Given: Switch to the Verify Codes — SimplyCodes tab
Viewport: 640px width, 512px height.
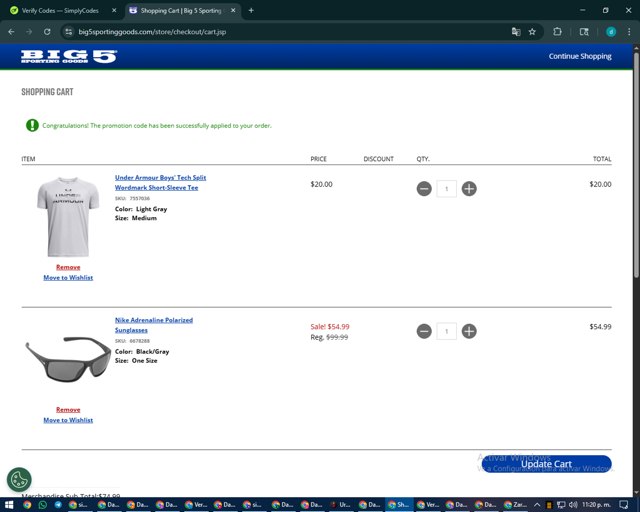Looking at the screenshot, I should [60, 11].
